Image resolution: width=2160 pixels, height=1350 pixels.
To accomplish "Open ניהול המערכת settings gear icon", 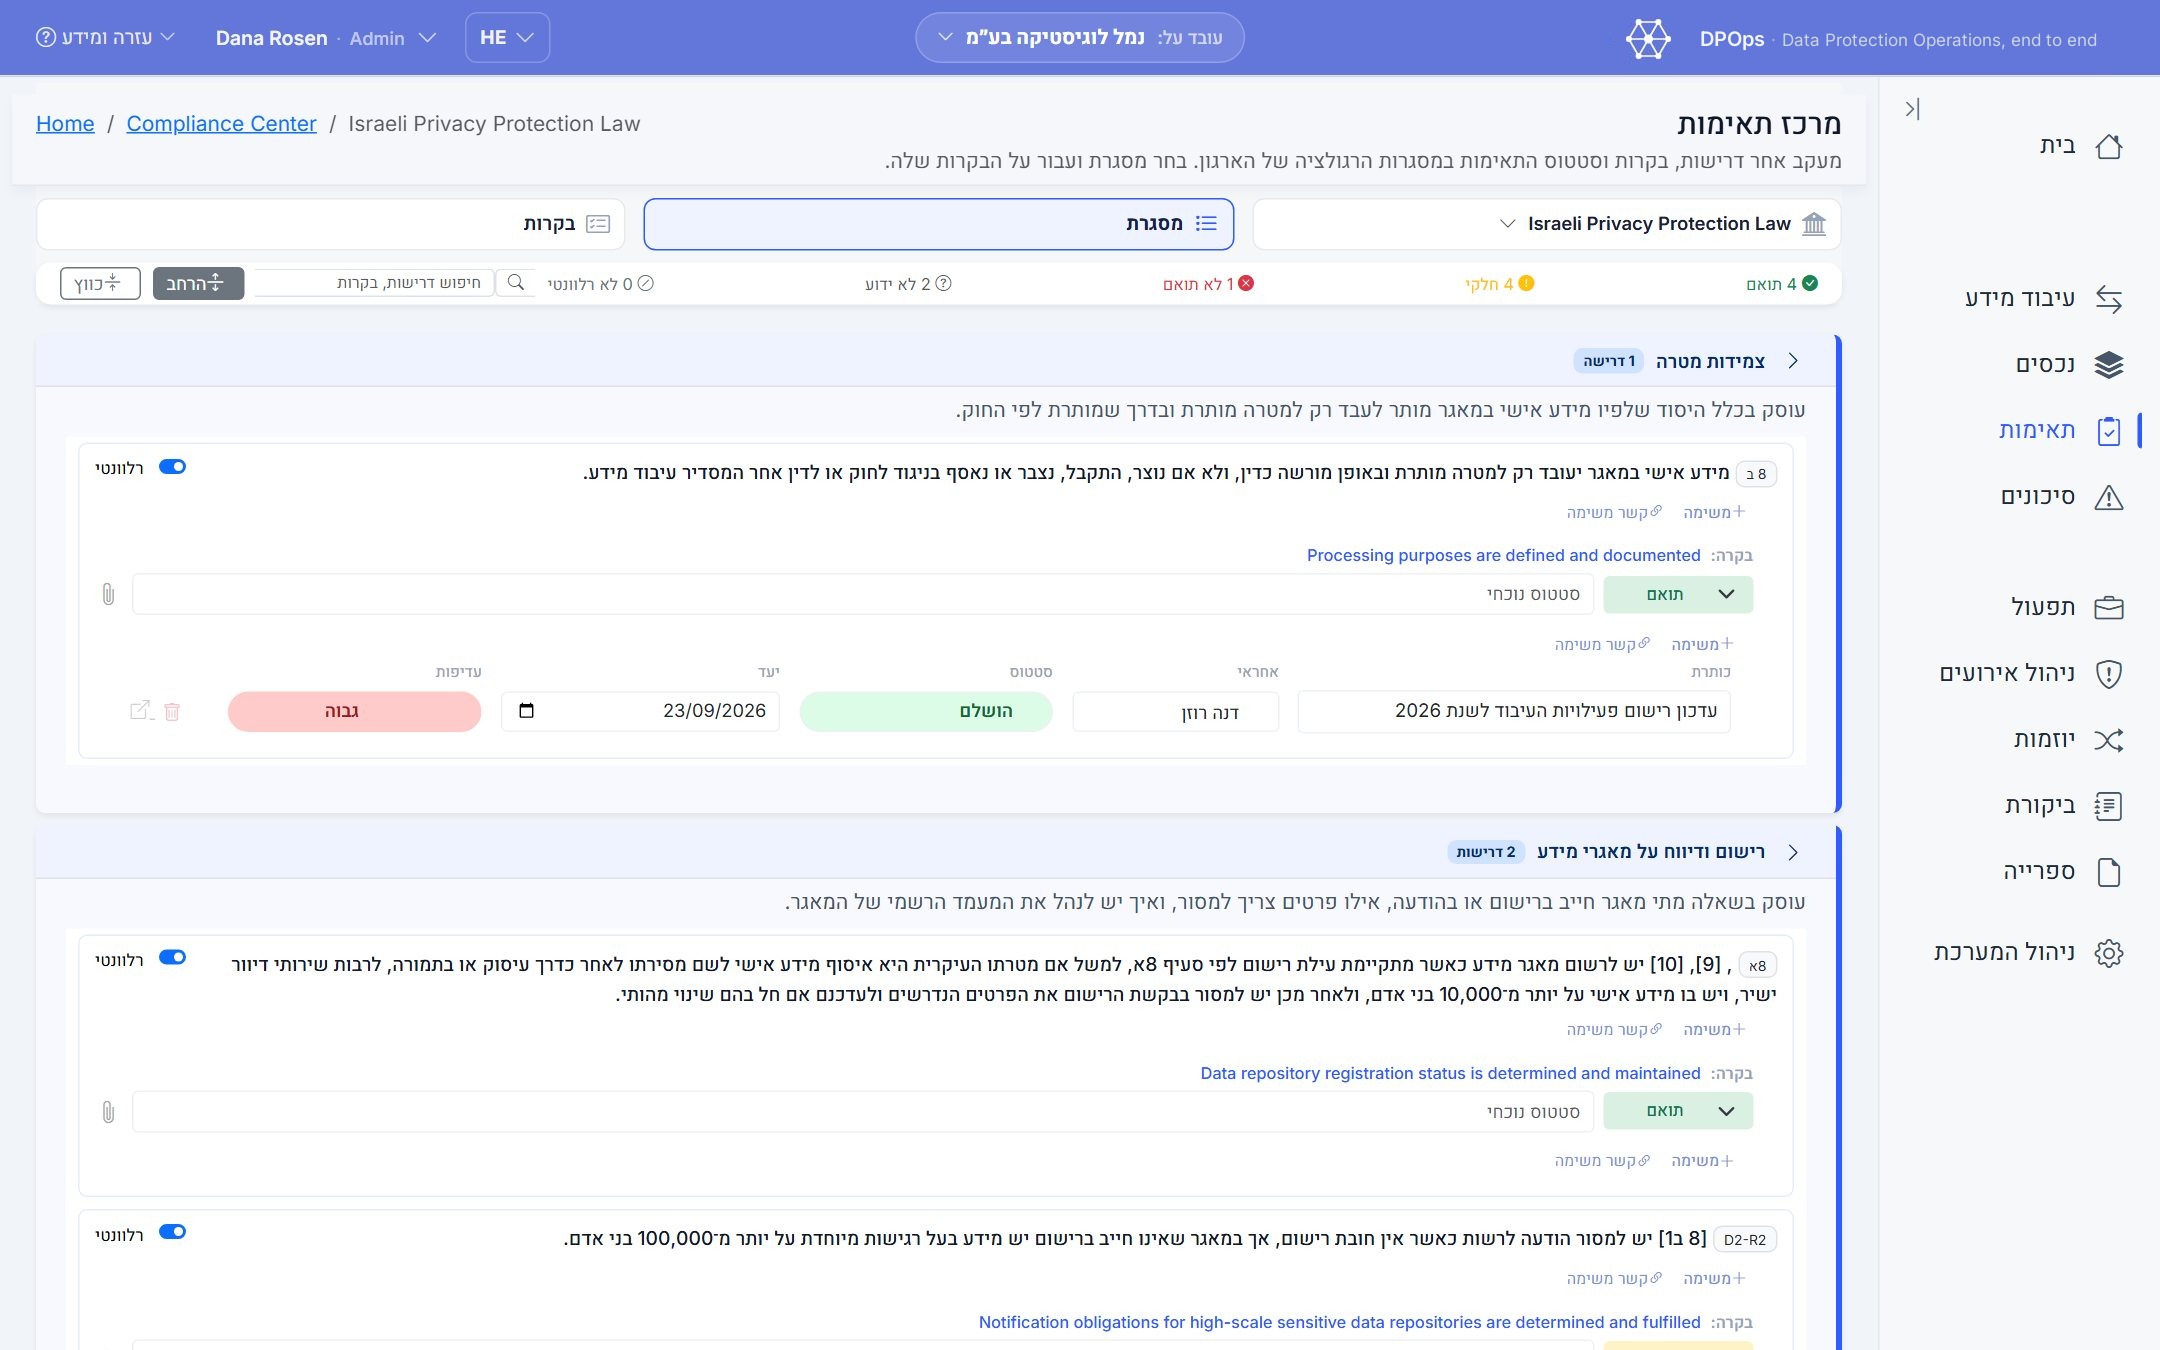I will click(x=2108, y=953).
